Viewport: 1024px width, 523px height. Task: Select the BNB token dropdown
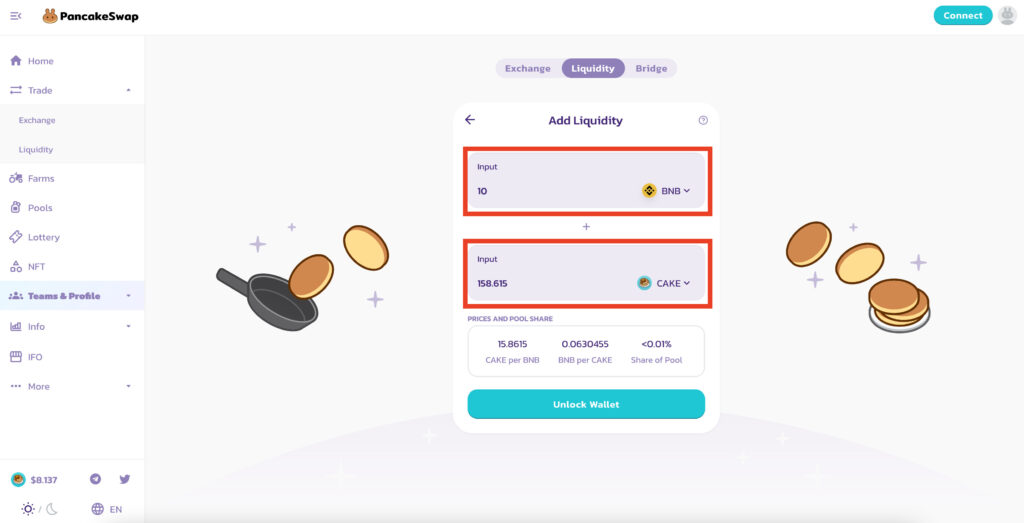tap(666, 191)
